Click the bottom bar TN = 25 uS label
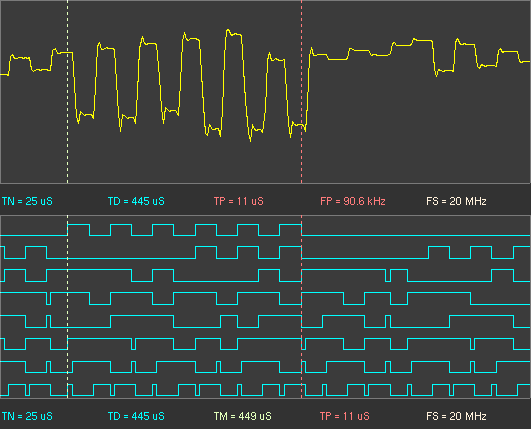The width and height of the screenshot is (531, 429). coord(27,416)
